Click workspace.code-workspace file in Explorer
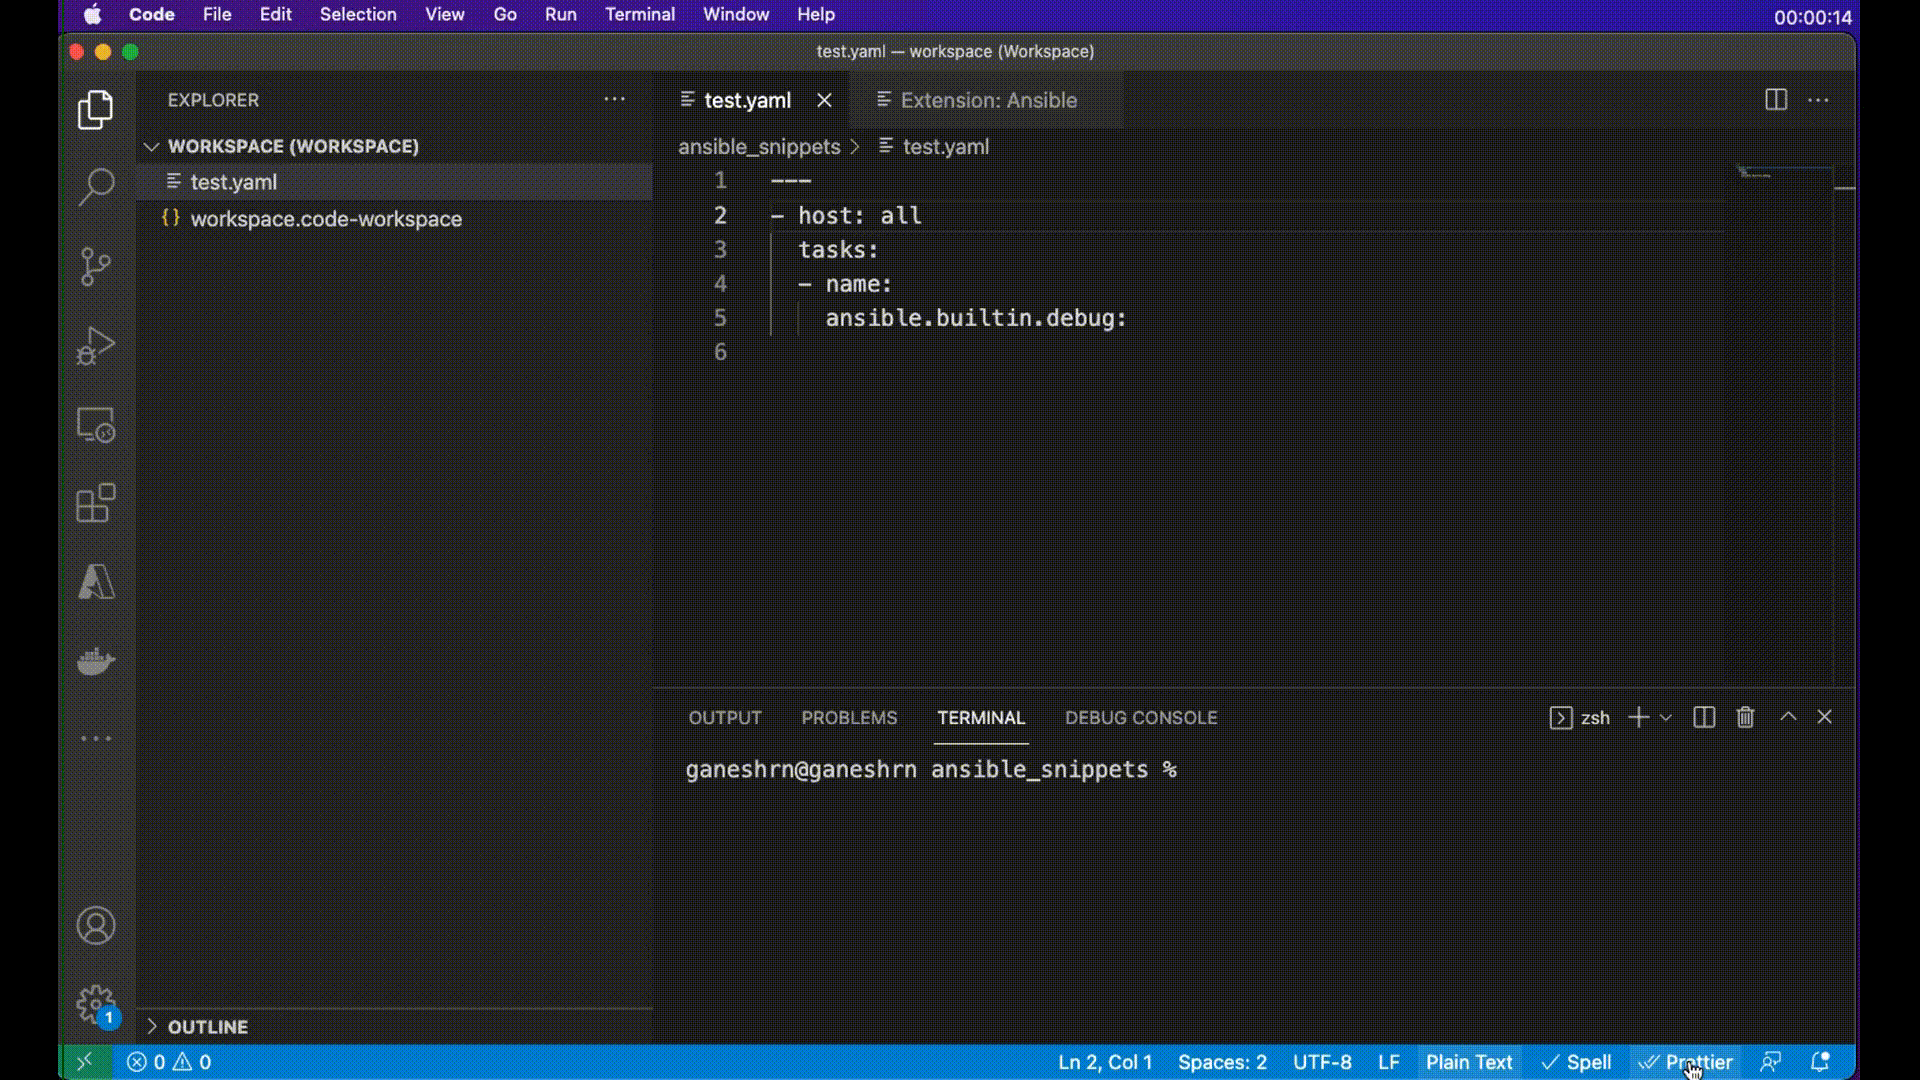Screen dimensions: 1920x1080 [326, 219]
